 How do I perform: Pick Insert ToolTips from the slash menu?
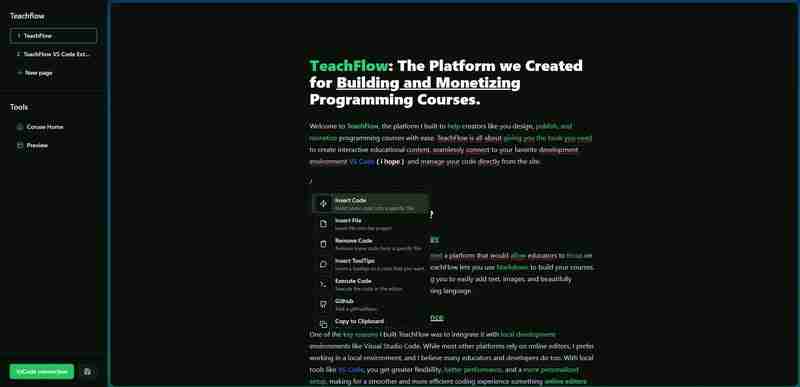[371, 264]
